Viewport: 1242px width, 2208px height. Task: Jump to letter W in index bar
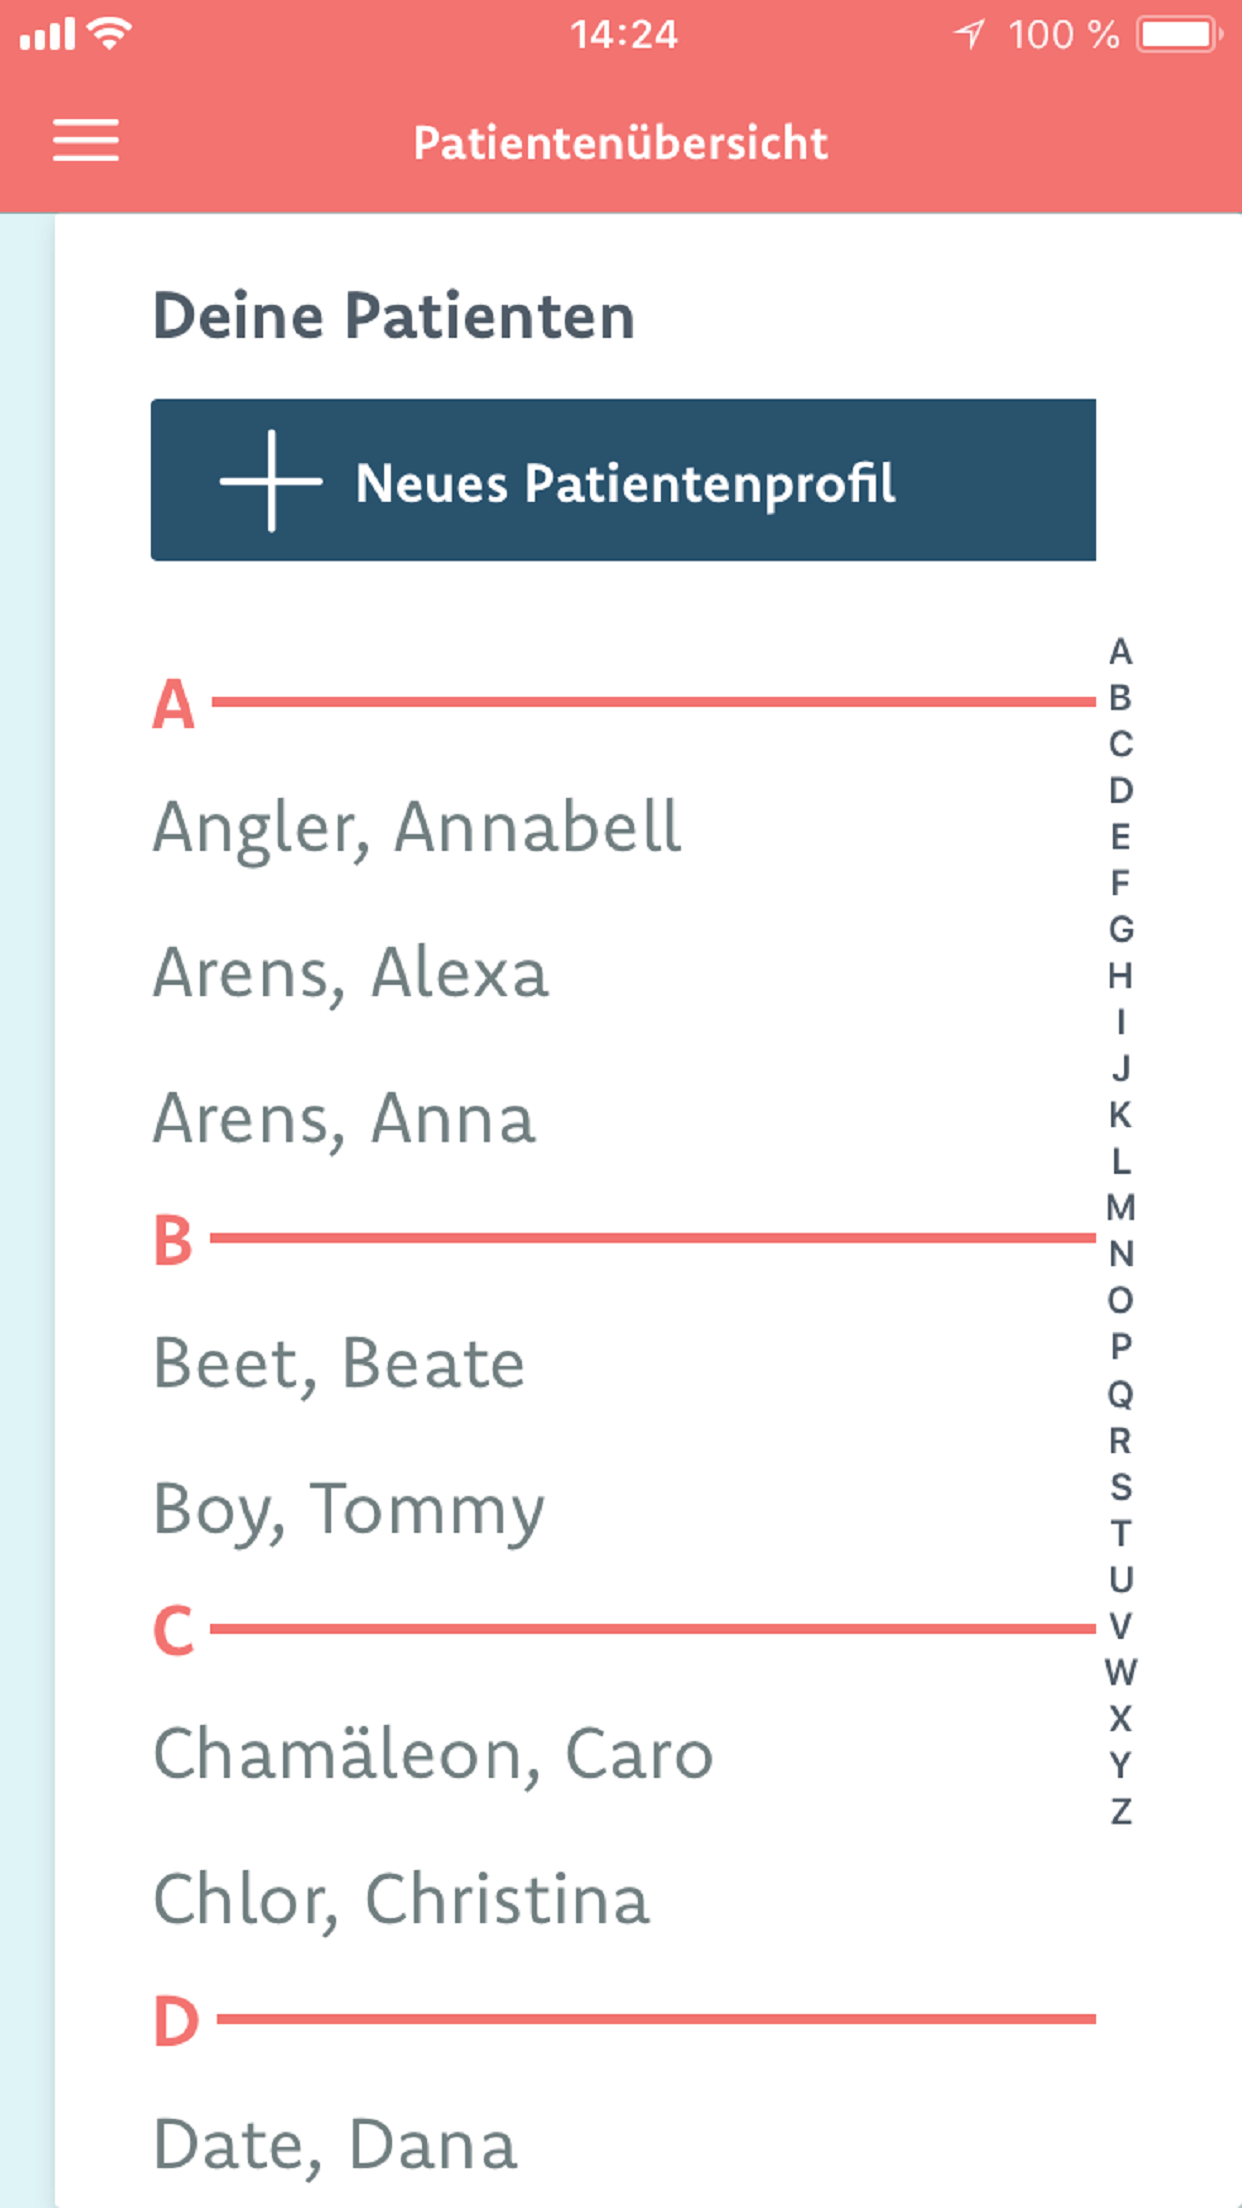[x=1121, y=1672]
